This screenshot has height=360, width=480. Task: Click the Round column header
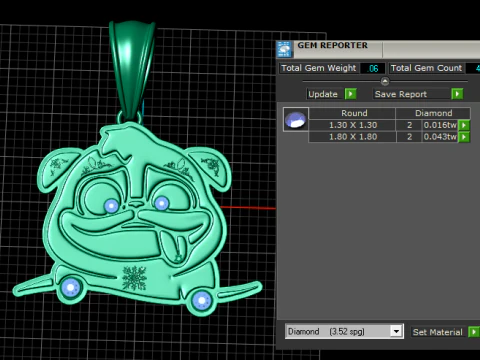(354, 113)
